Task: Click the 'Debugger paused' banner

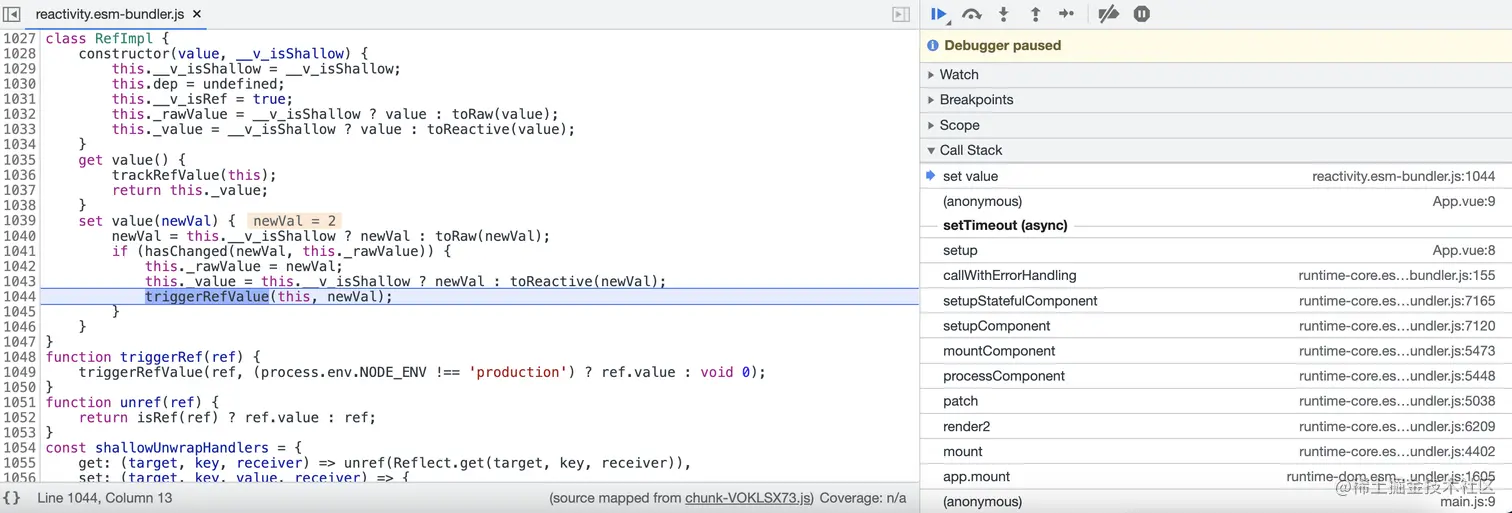Action: click(x=1215, y=45)
